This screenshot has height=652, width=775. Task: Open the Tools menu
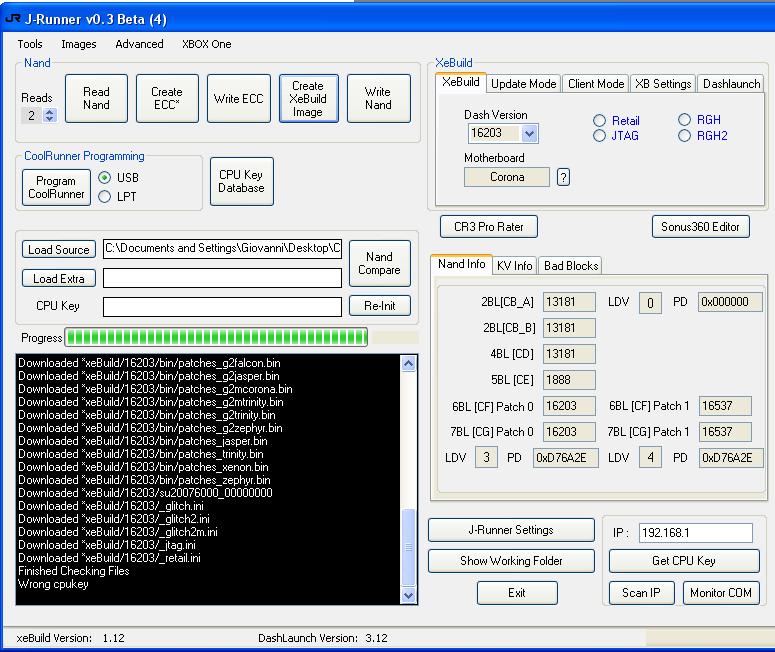click(30, 44)
